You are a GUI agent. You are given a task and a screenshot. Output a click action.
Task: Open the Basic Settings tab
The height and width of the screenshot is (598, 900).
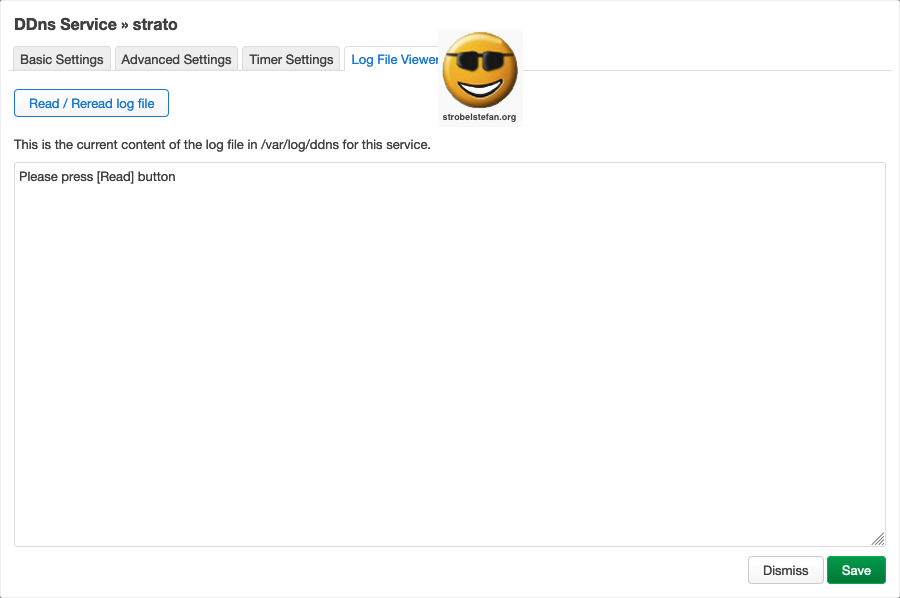click(x=62, y=59)
